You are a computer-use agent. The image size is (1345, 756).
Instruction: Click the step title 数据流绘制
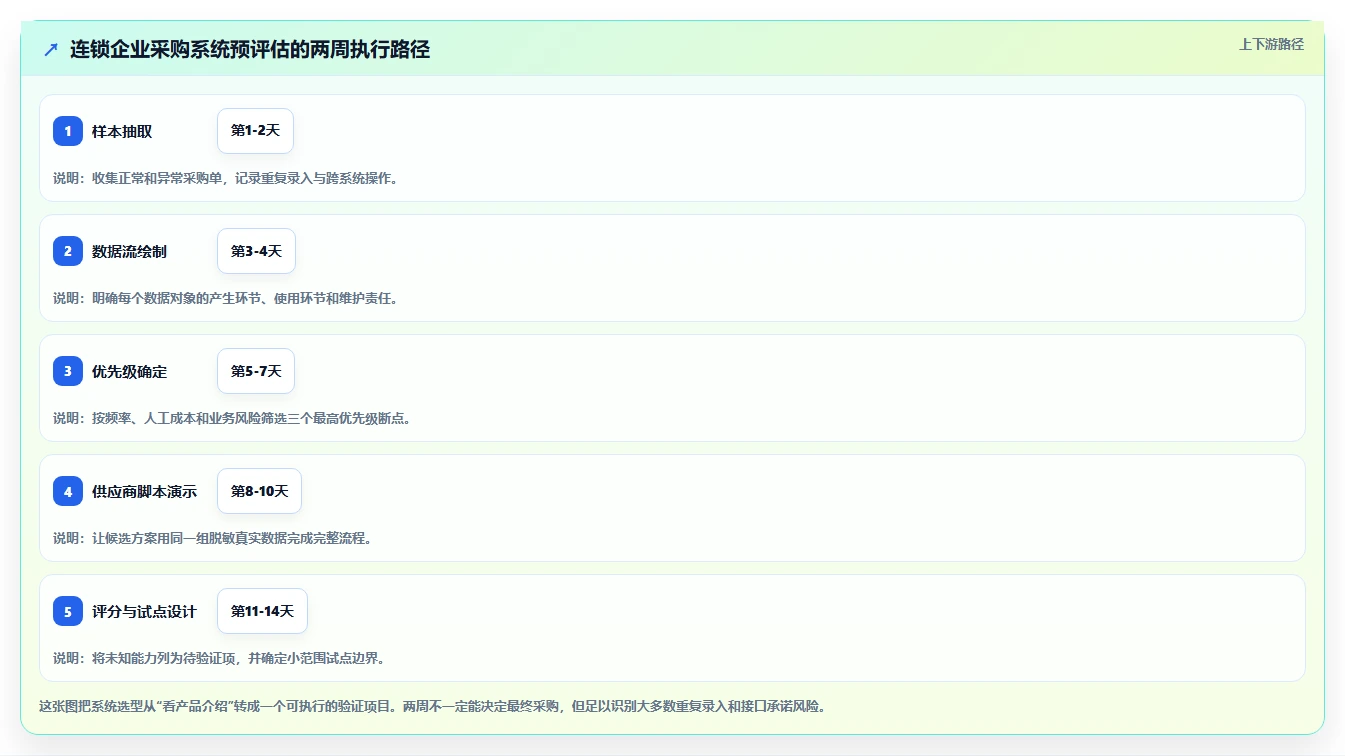130,251
